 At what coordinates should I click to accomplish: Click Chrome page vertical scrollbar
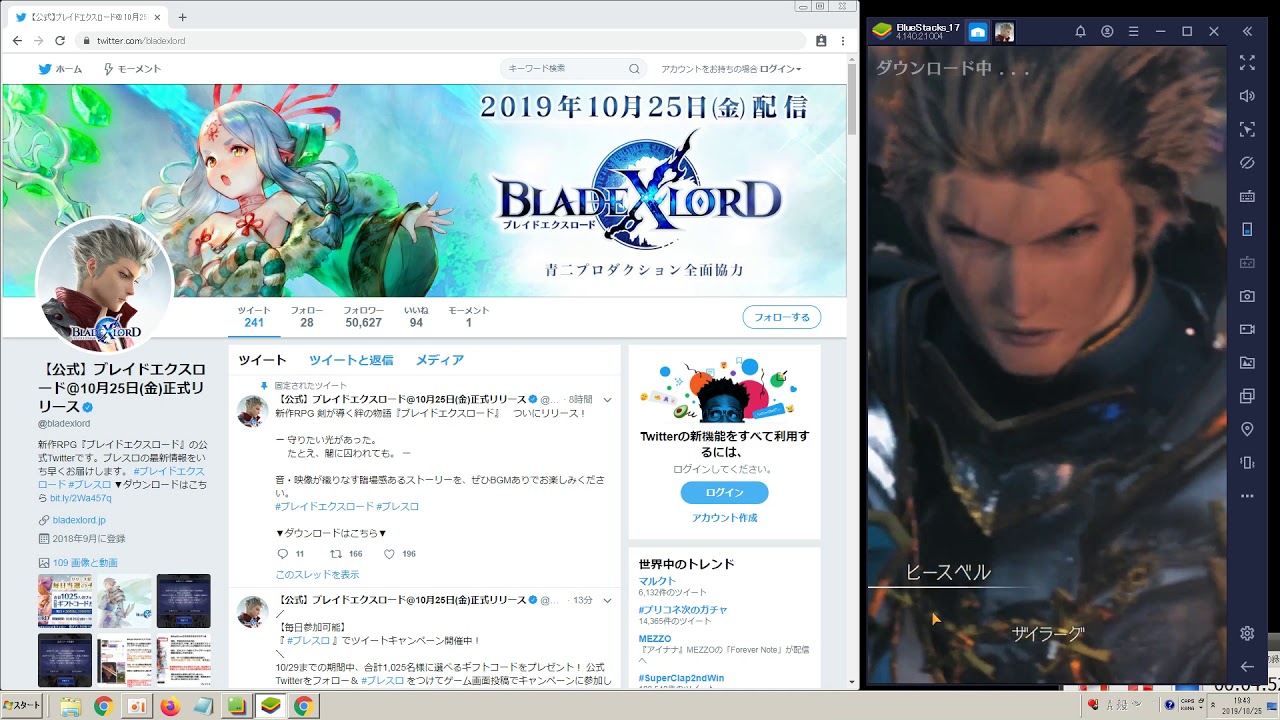(x=852, y=98)
